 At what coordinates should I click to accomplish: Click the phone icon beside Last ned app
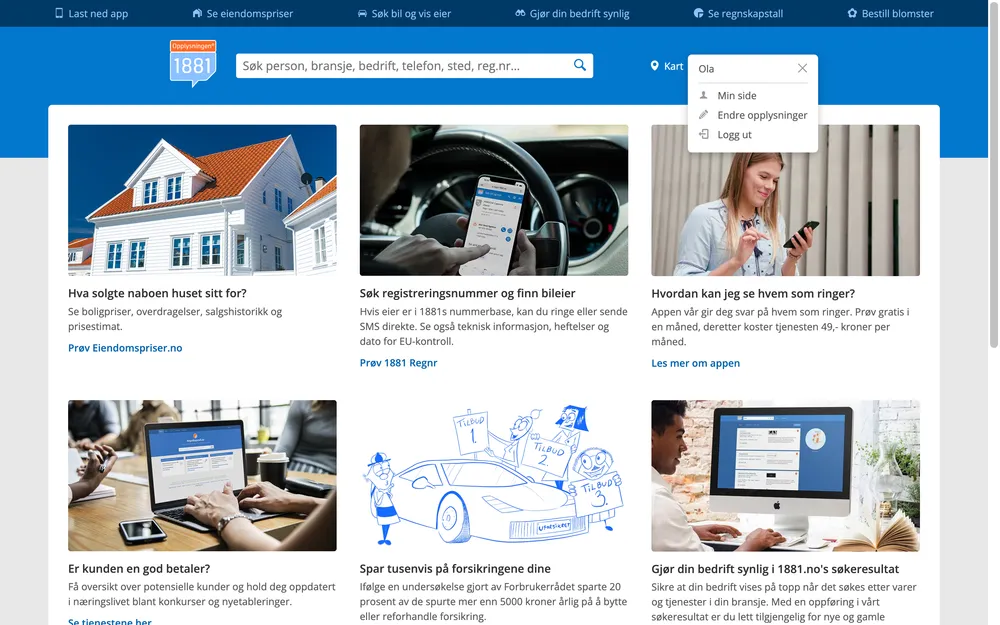[x=59, y=14]
